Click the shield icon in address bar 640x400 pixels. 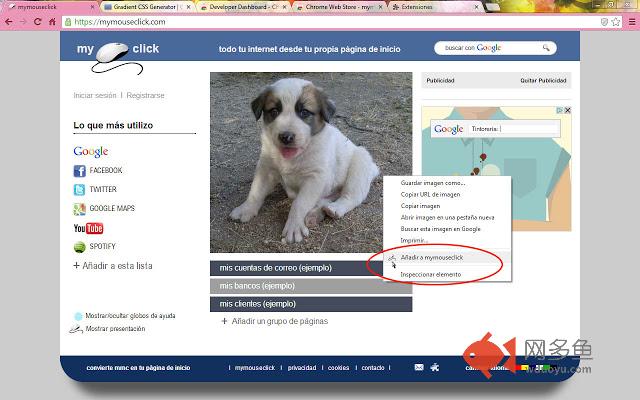click(x=604, y=22)
